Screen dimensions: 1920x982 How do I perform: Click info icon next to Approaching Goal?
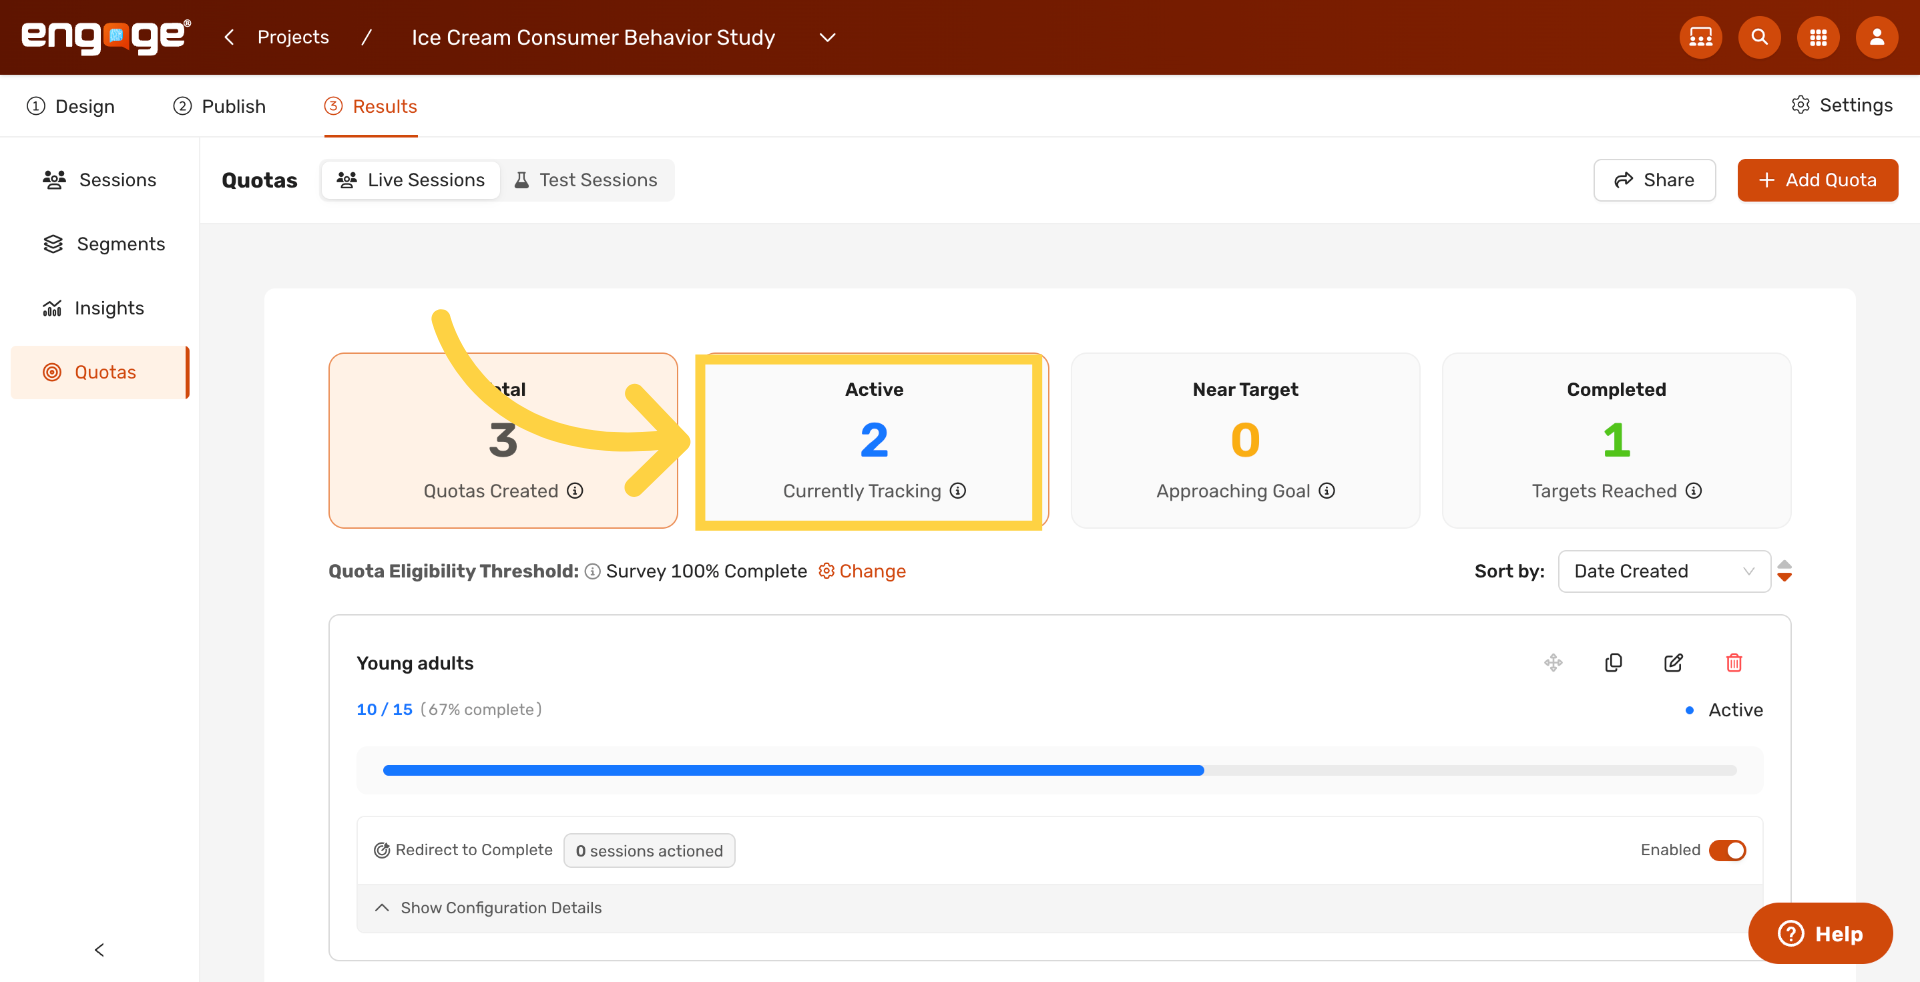[x=1327, y=491]
